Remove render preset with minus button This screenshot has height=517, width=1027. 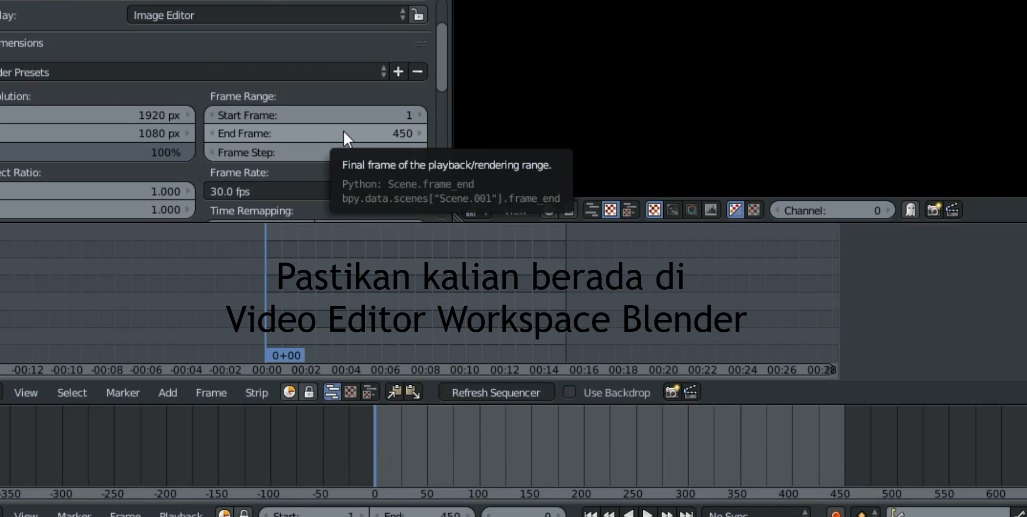tap(417, 71)
